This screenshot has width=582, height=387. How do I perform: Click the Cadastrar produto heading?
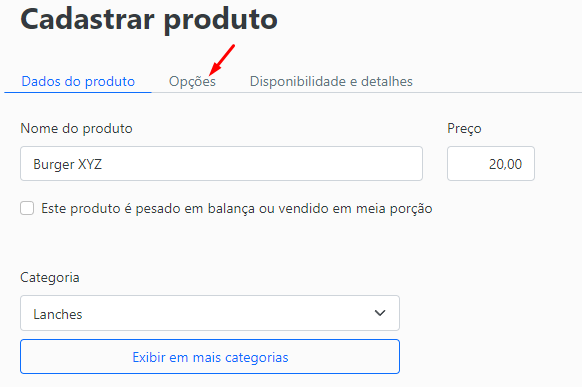coord(149,19)
